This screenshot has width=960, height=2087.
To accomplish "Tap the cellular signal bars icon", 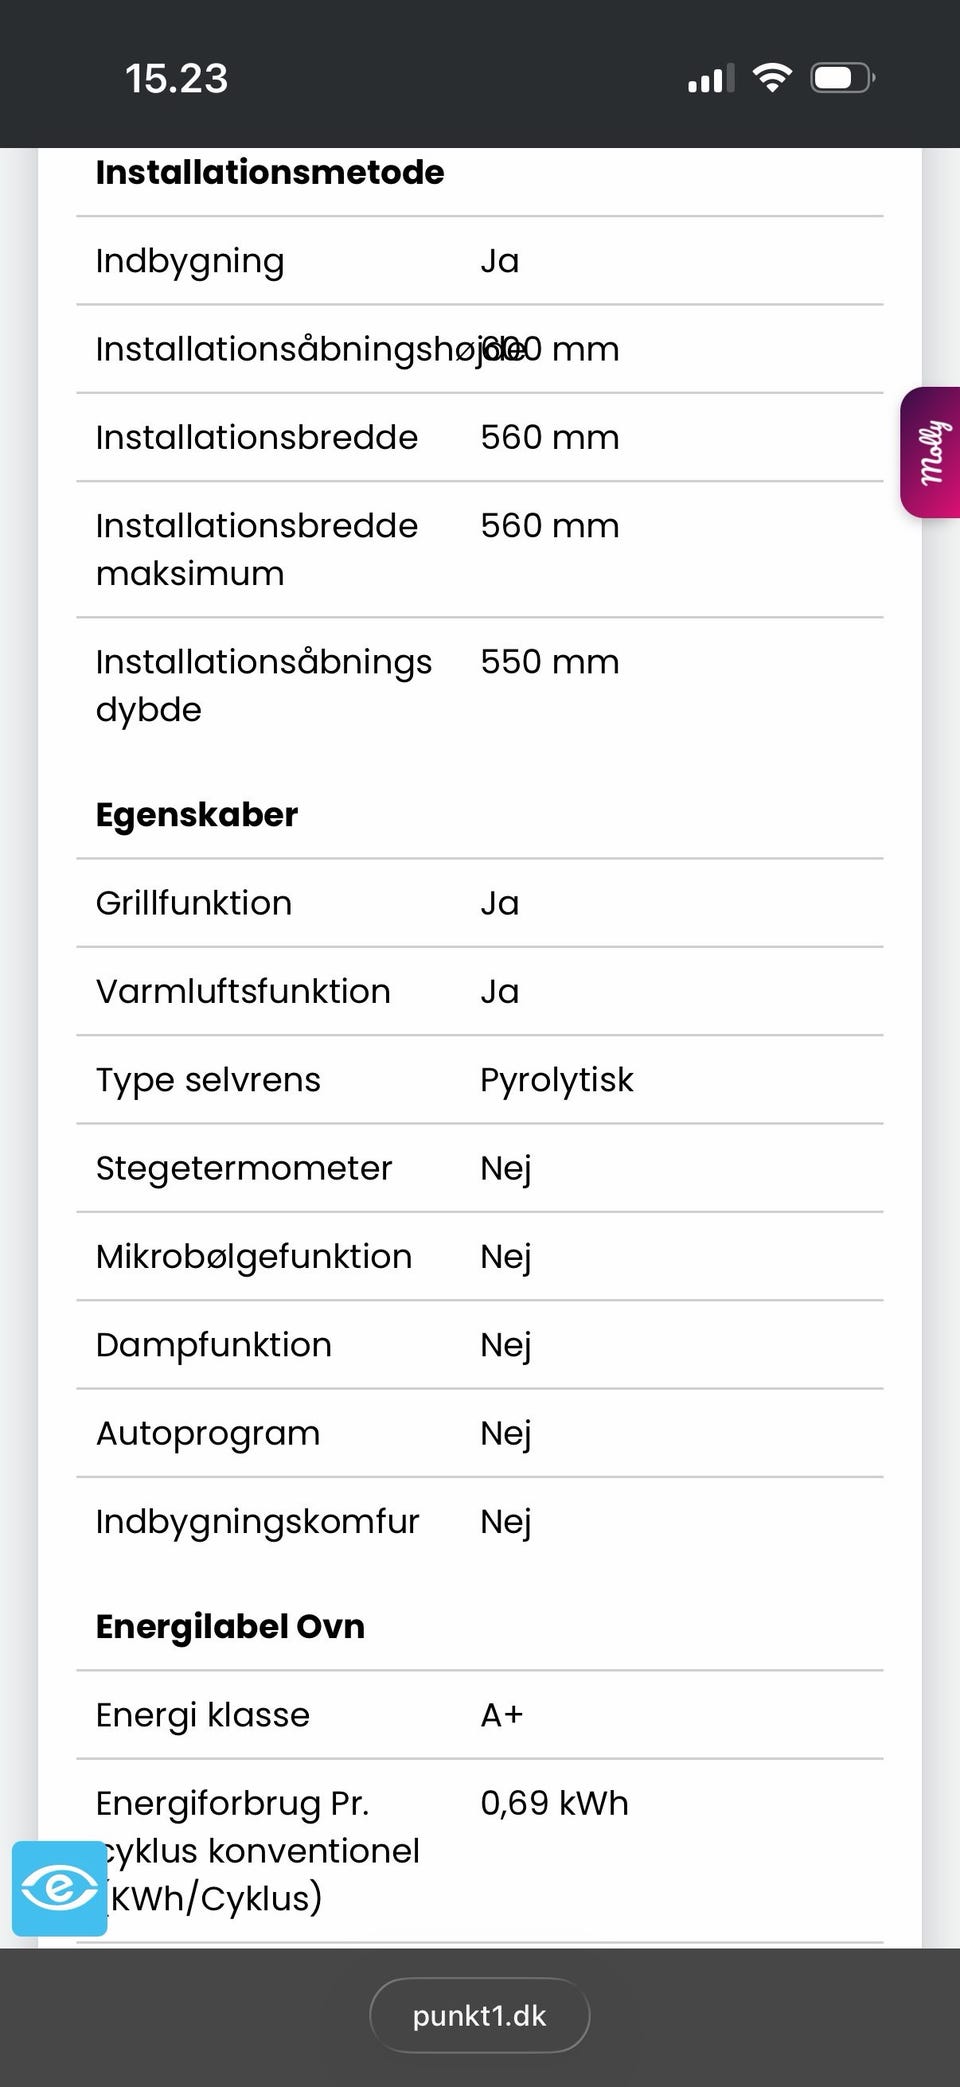I will coord(711,78).
